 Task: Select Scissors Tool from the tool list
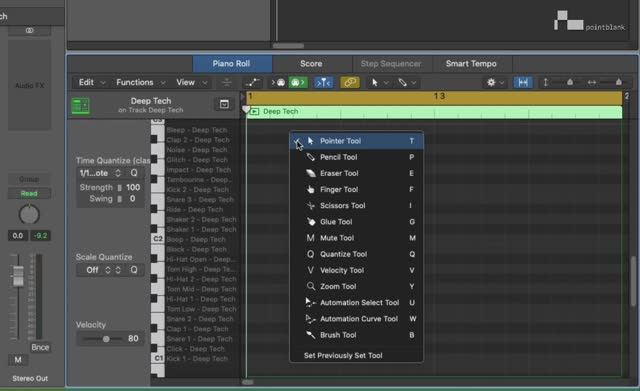pos(356,206)
